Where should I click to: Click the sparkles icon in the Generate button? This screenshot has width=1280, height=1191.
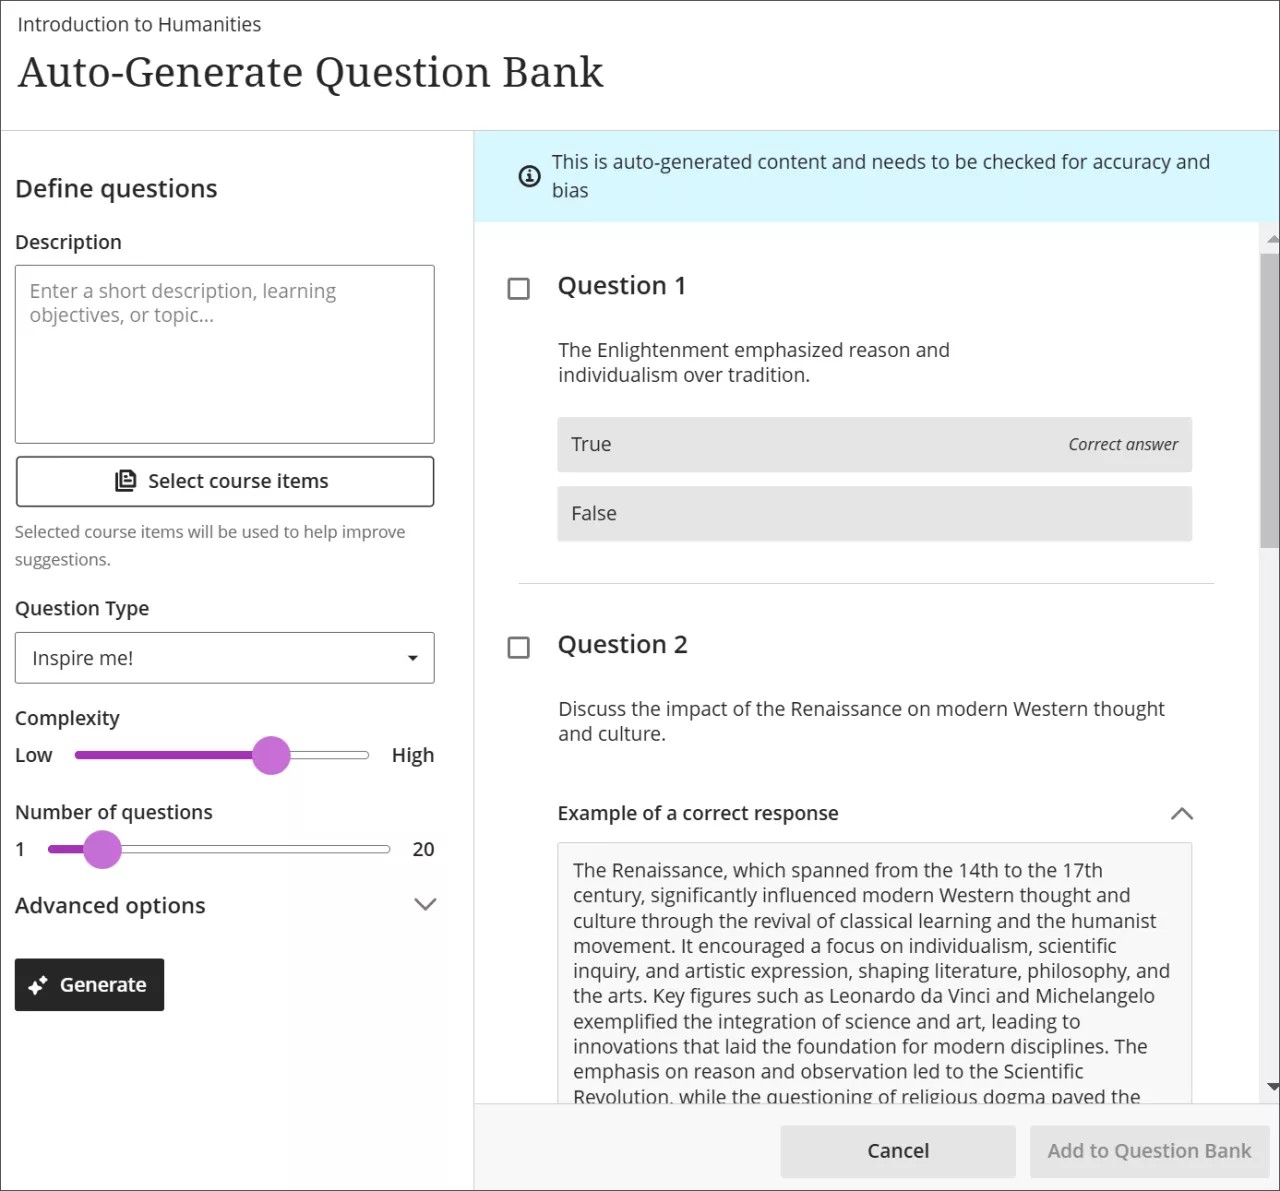click(x=37, y=985)
